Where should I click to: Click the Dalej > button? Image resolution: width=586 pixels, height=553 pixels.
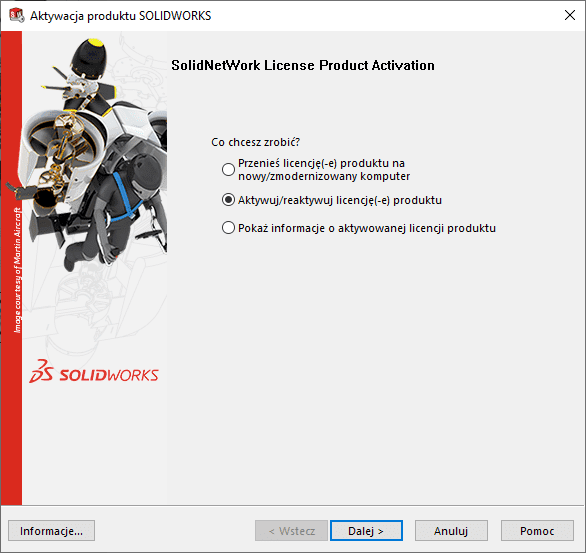tap(366, 531)
